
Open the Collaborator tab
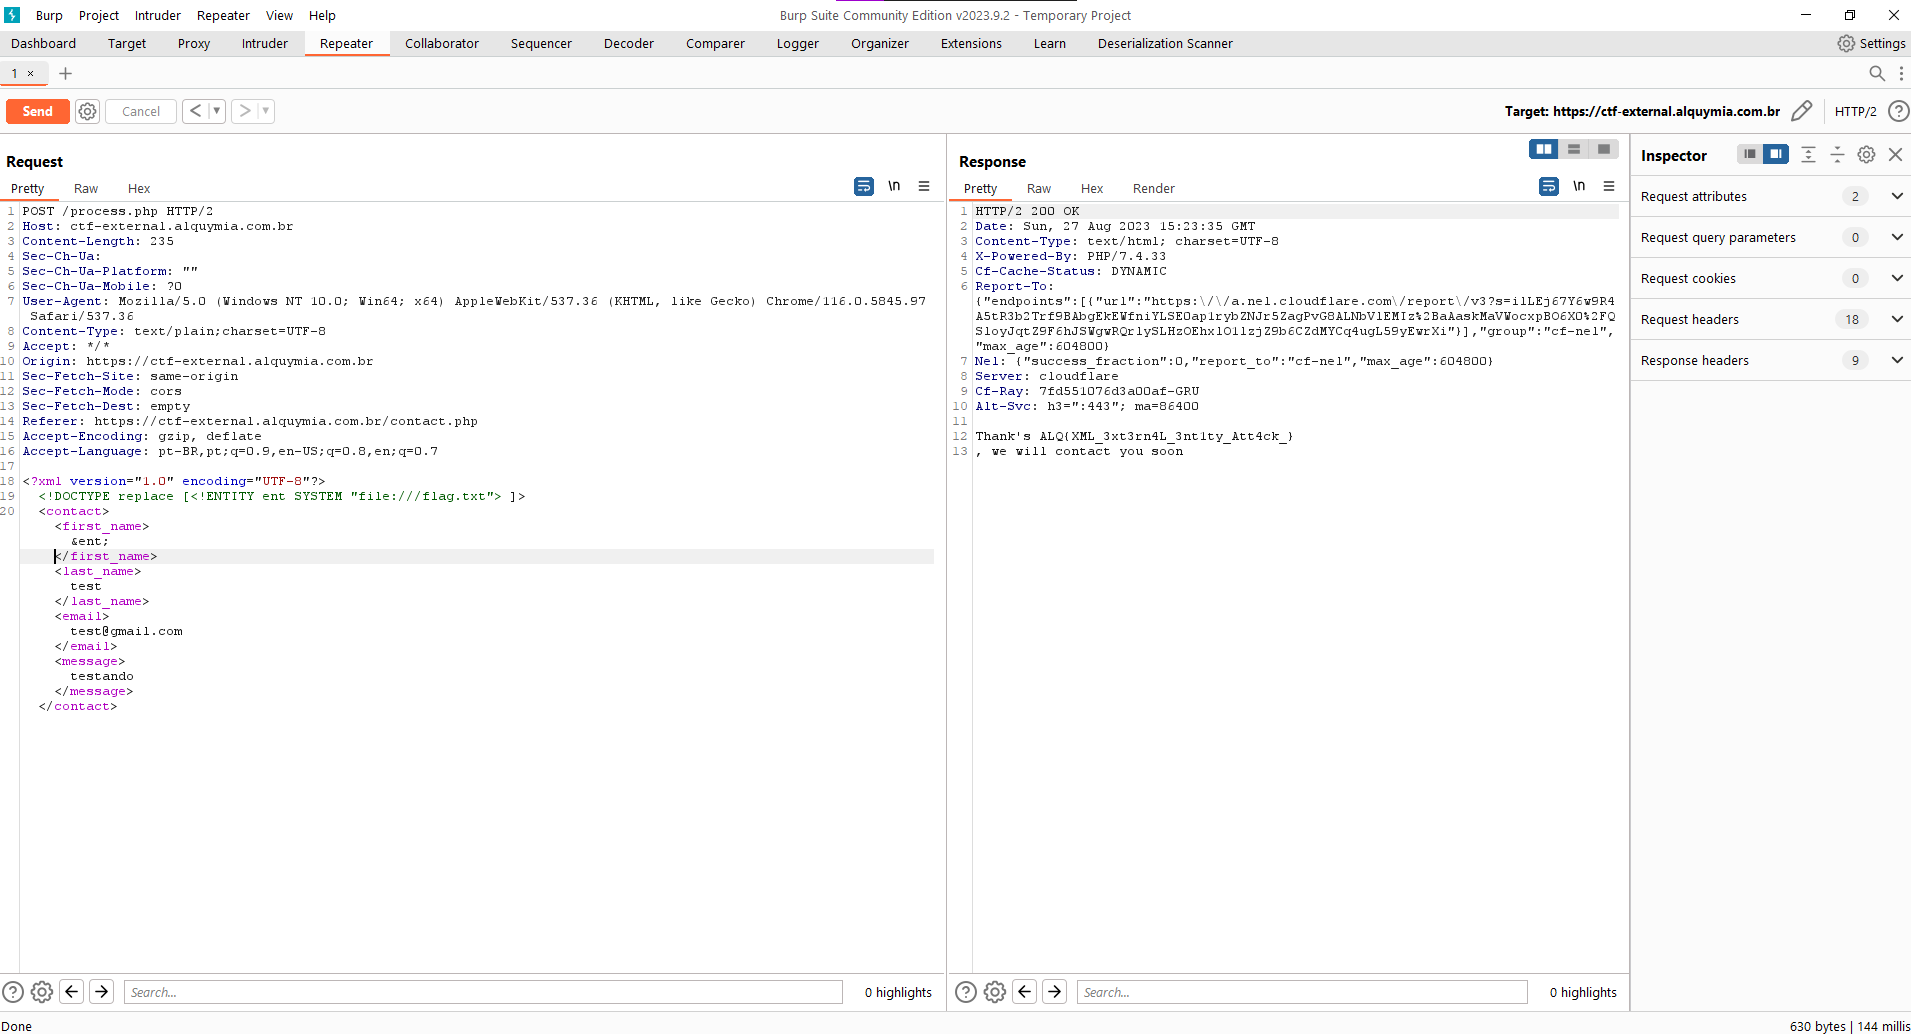point(441,43)
